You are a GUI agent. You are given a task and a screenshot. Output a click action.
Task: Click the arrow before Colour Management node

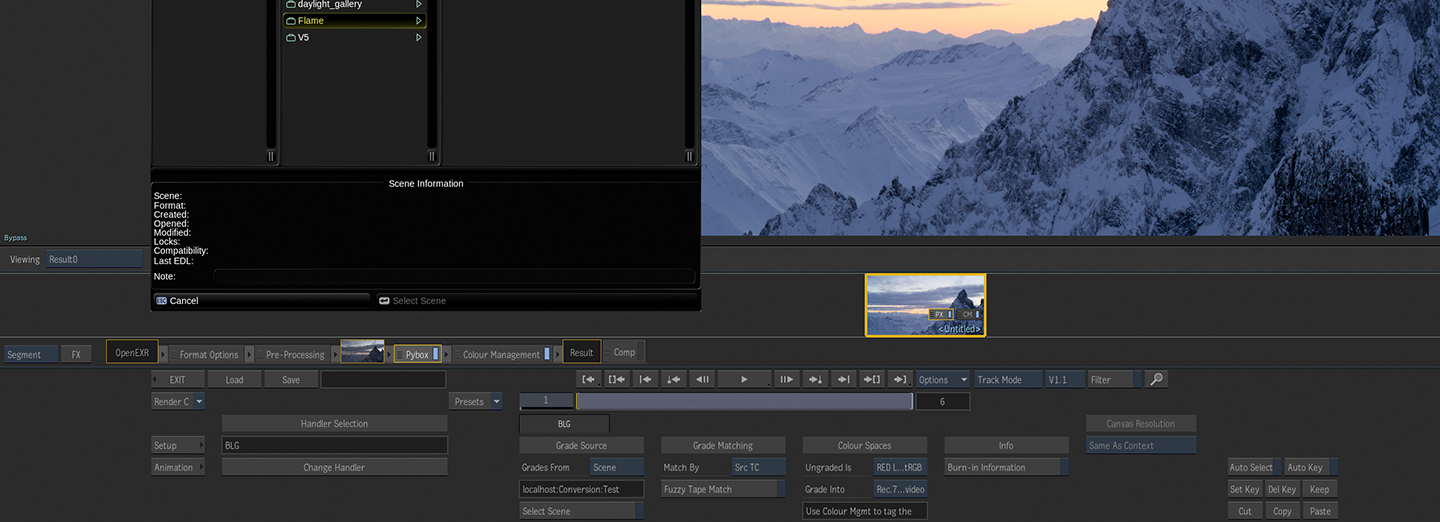(x=447, y=354)
